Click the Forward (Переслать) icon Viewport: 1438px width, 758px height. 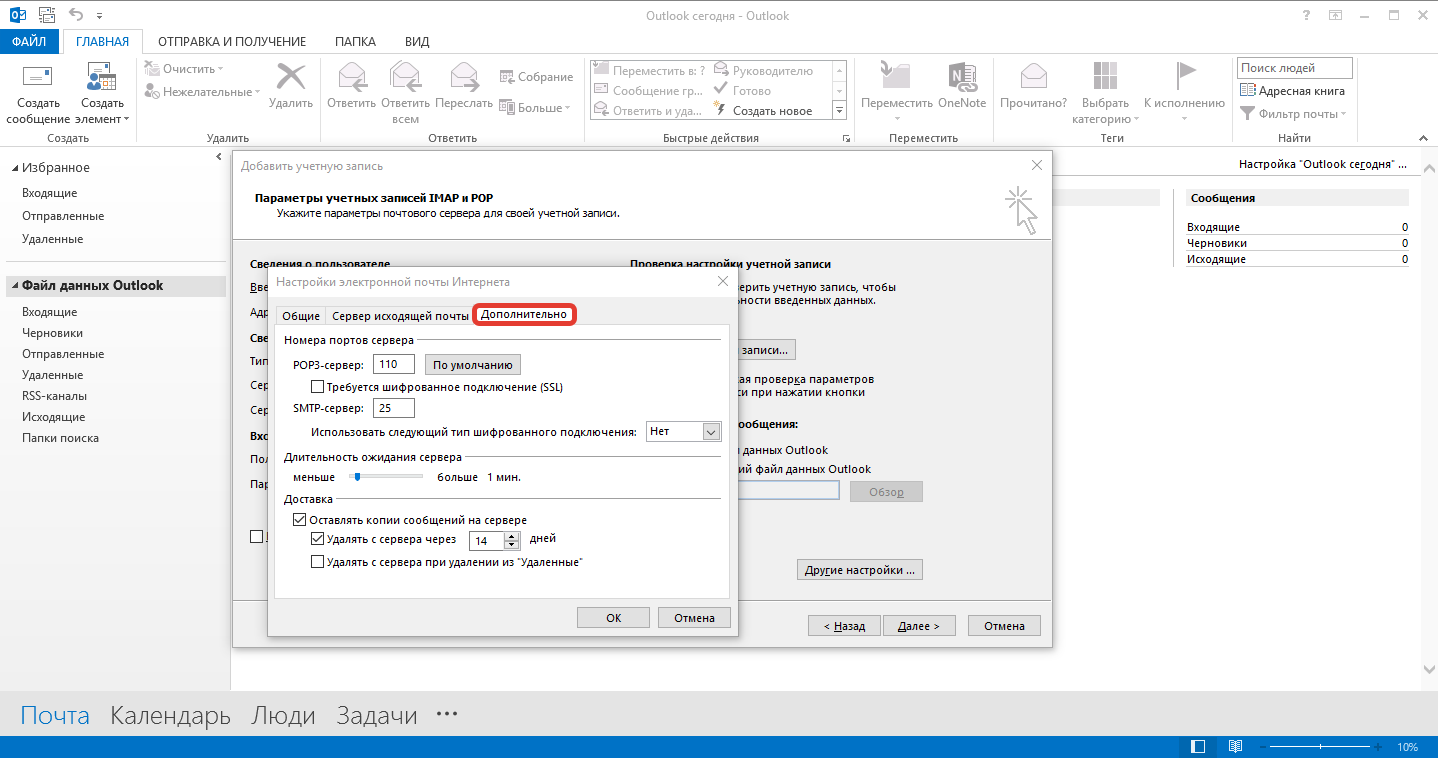464,77
